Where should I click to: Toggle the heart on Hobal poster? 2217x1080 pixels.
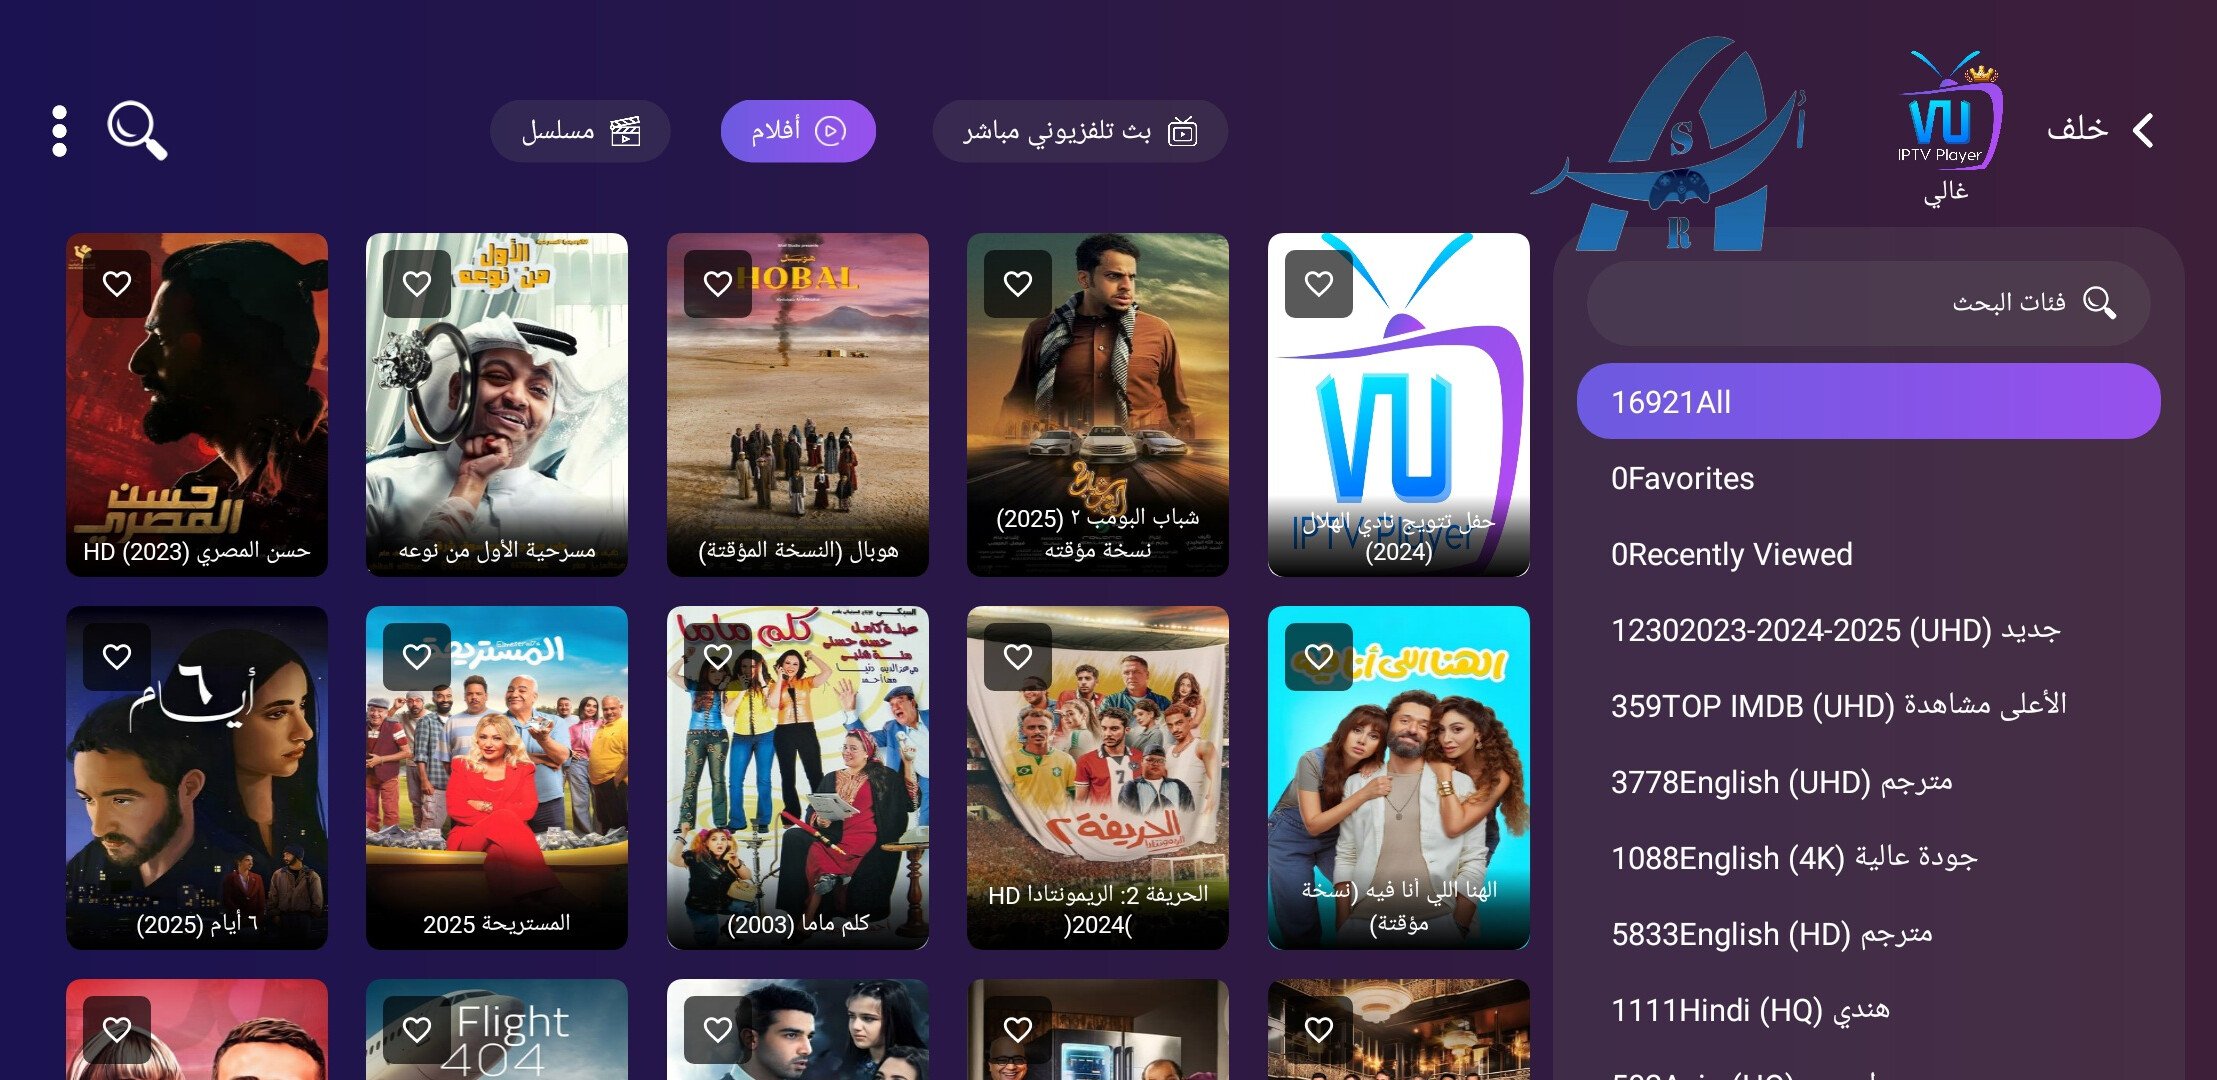click(x=718, y=284)
